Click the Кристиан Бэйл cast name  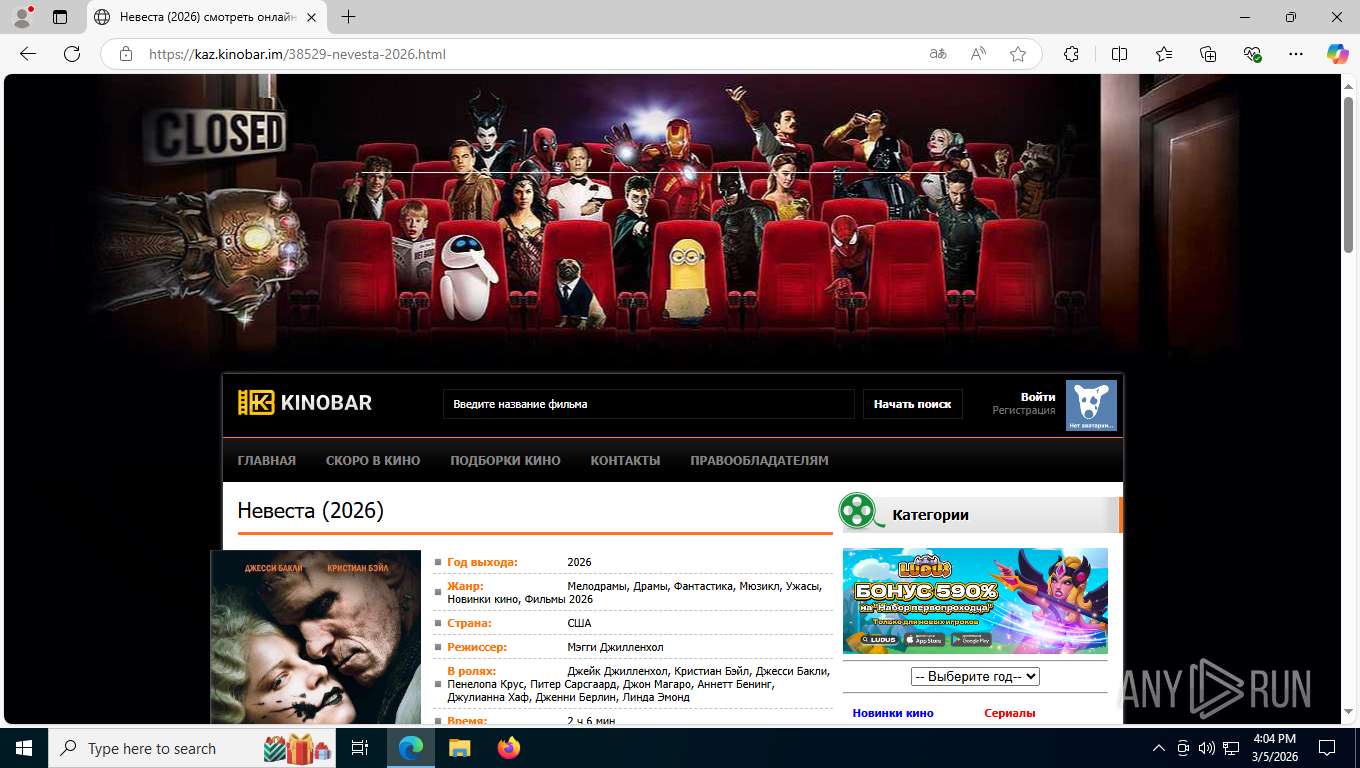(x=711, y=671)
